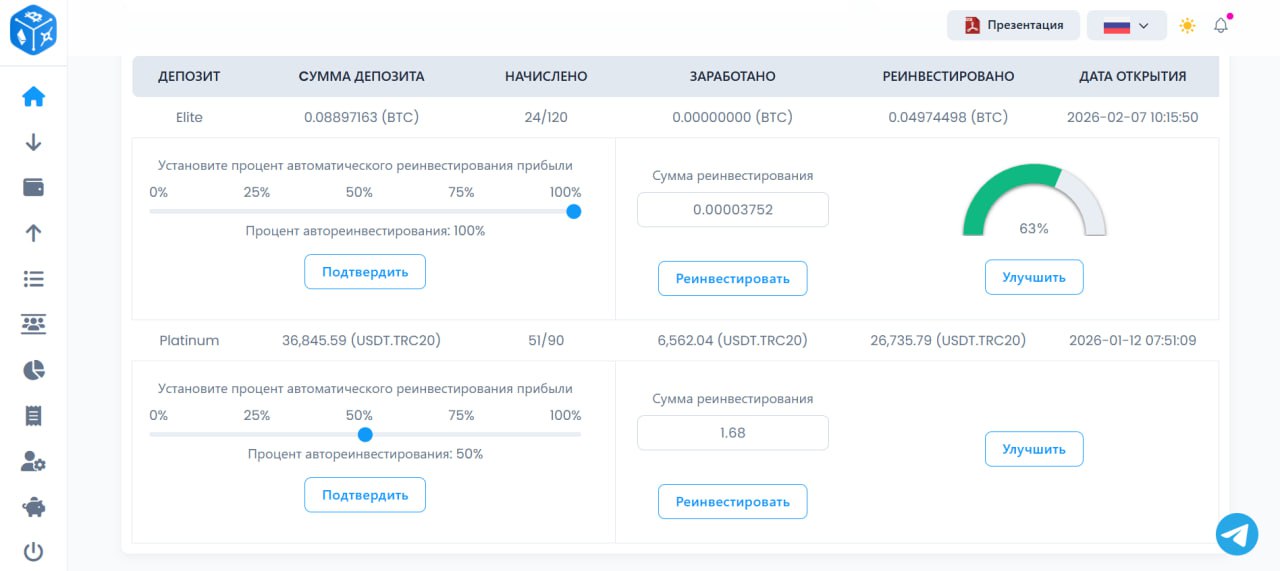Open the Презентация PDF button

(x=1013, y=26)
